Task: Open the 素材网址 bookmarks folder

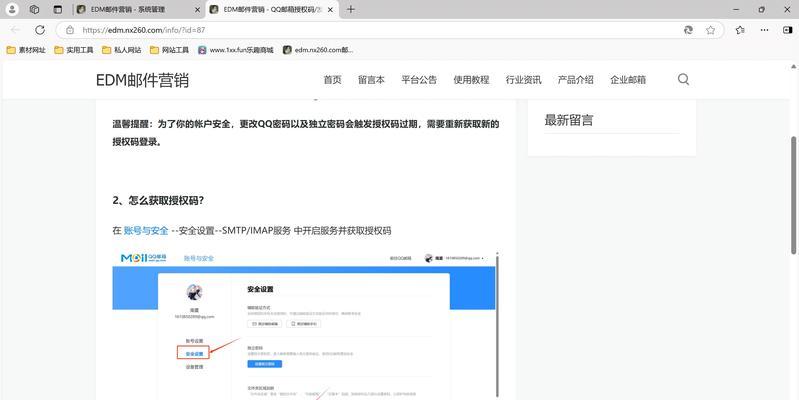Action: pyautogui.click(x=26, y=50)
